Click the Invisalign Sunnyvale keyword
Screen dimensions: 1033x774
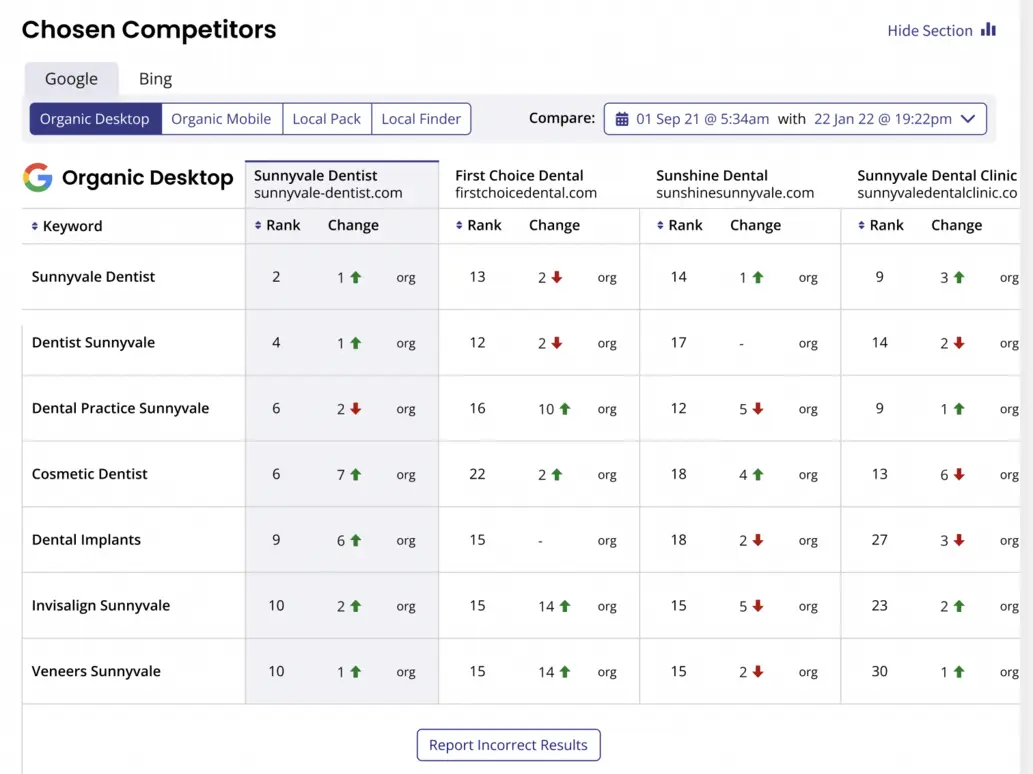tap(101, 606)
